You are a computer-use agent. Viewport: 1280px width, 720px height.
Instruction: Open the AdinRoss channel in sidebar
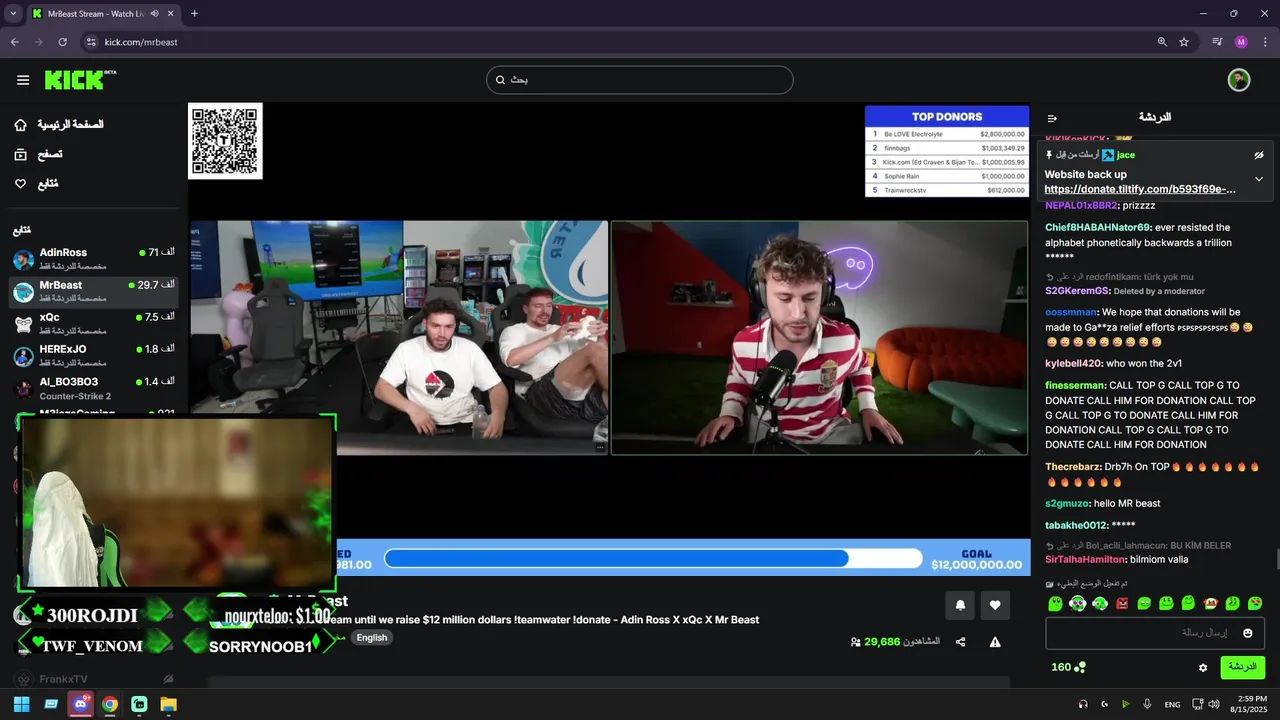click(x=94, y=258)
